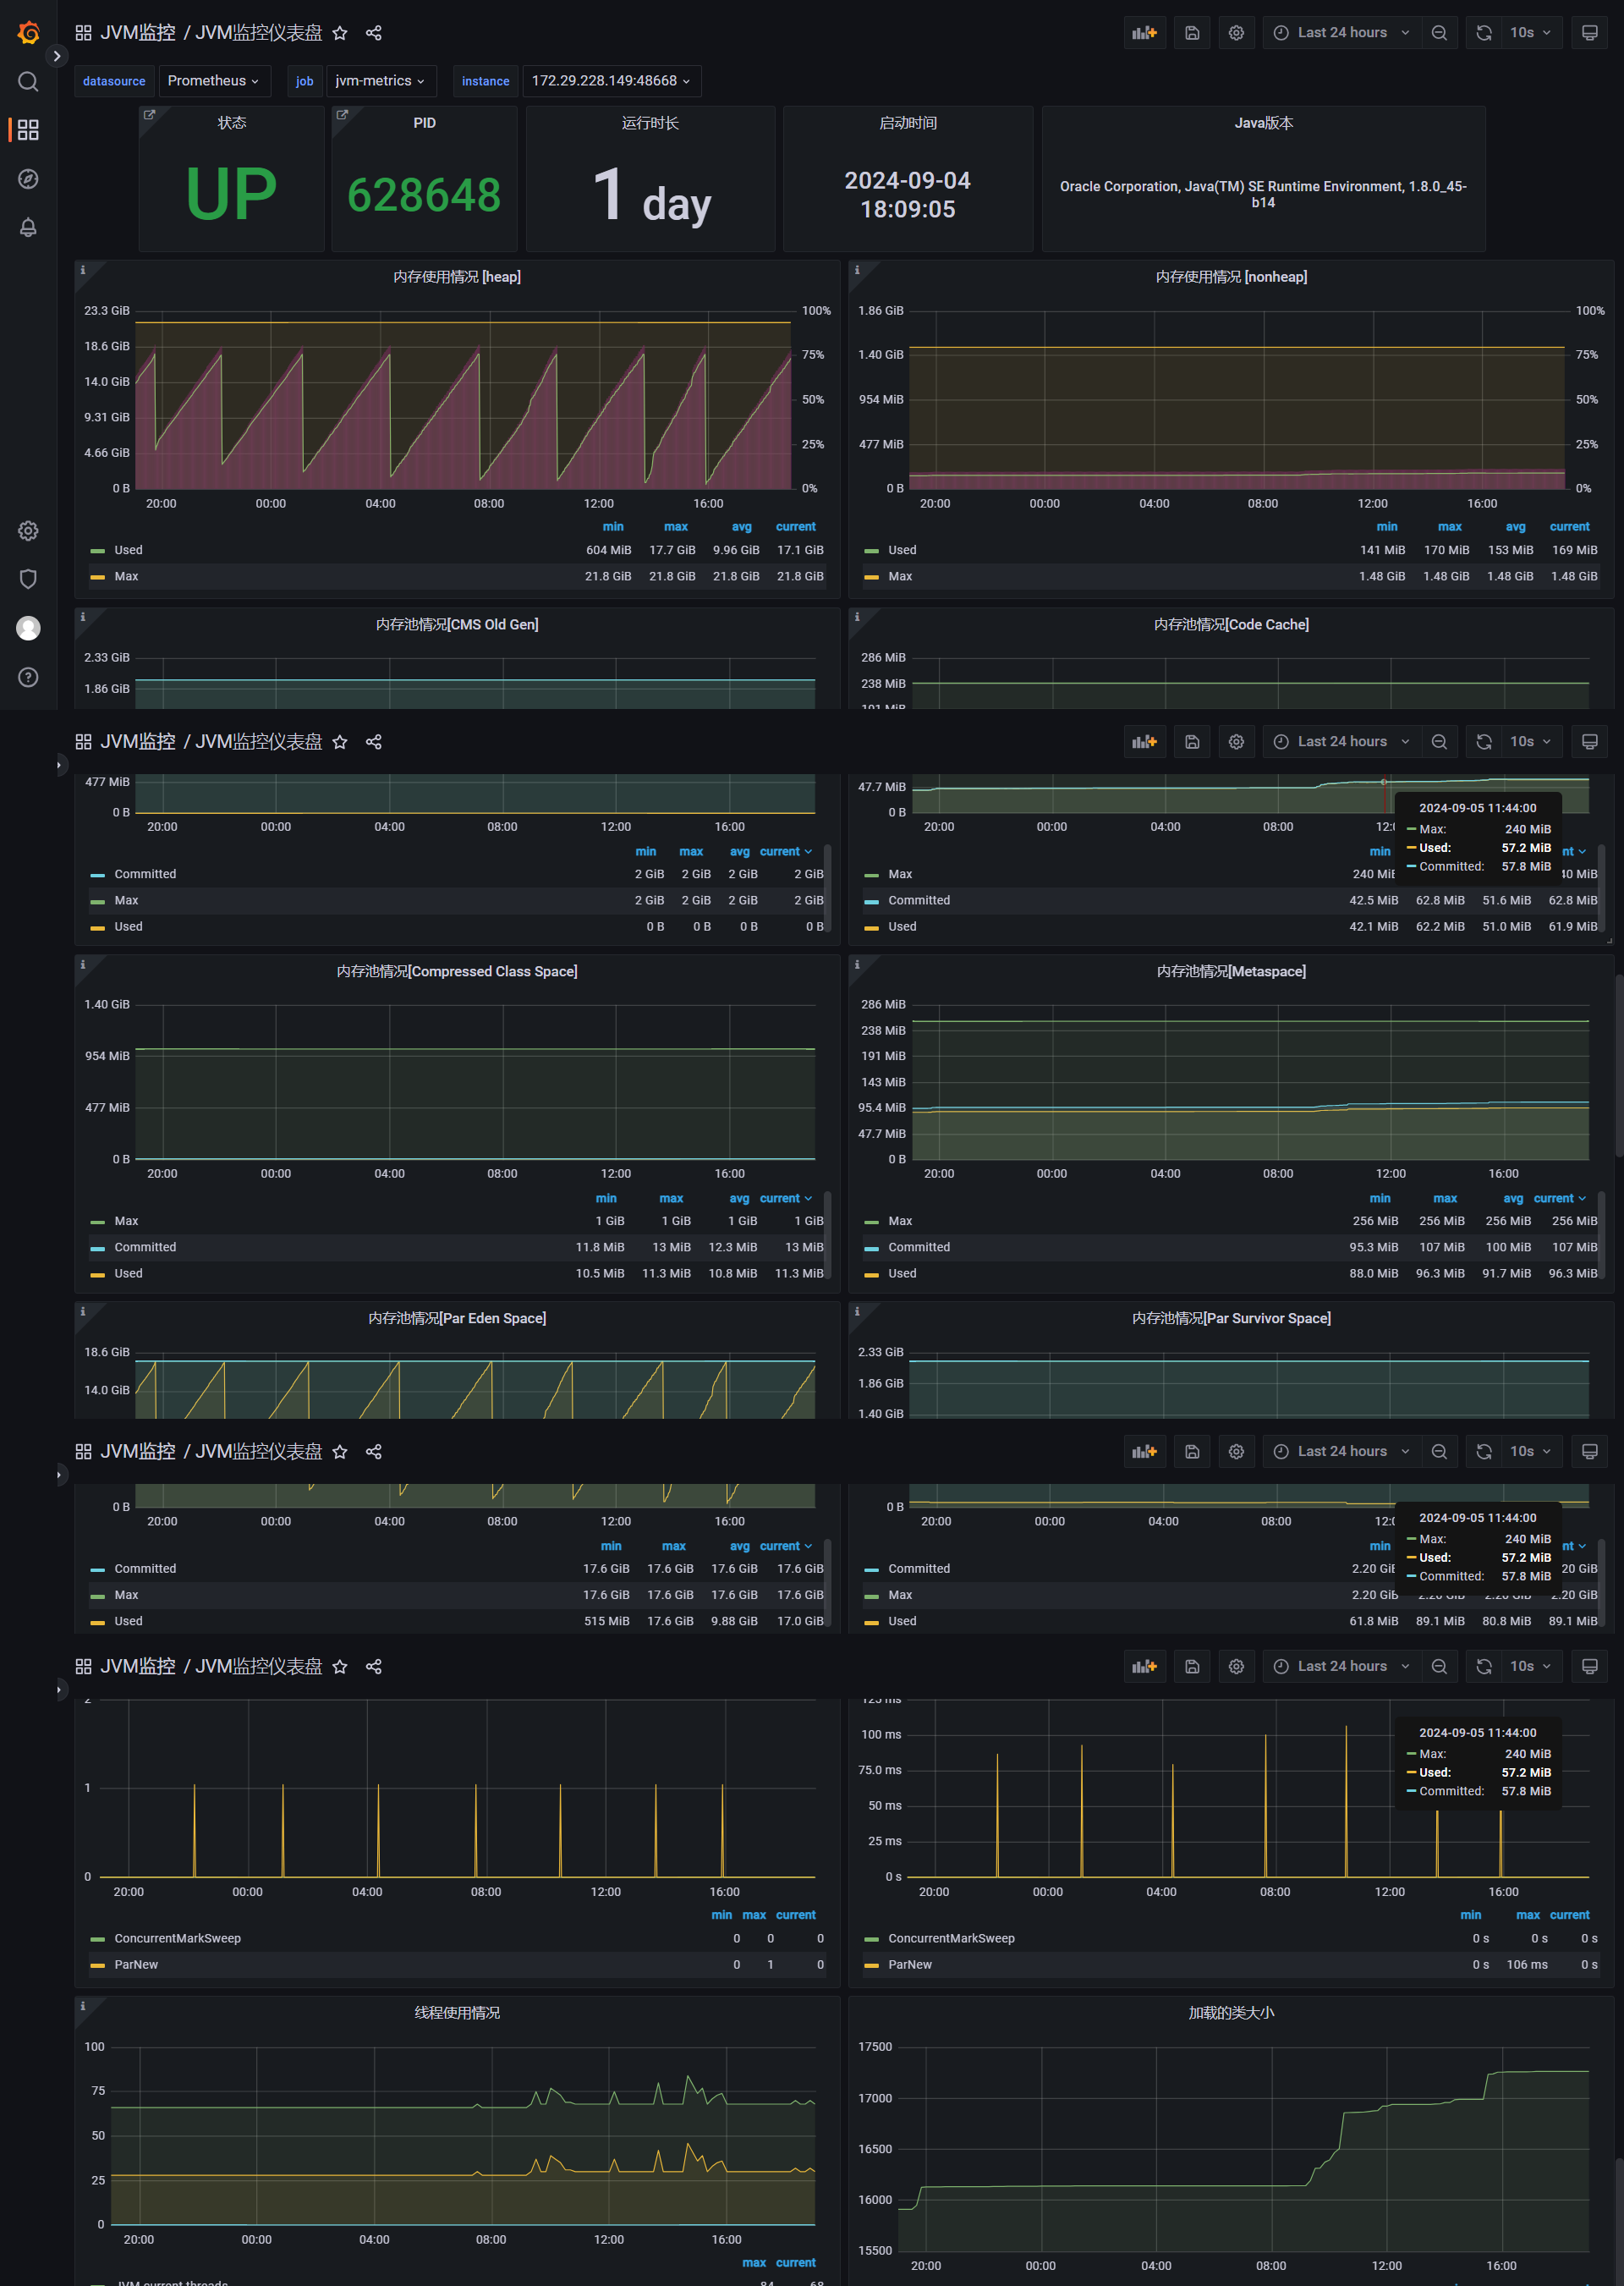Open the Grafana home logo
This screenshot has width=1624, height=2286.
point(28,33)
